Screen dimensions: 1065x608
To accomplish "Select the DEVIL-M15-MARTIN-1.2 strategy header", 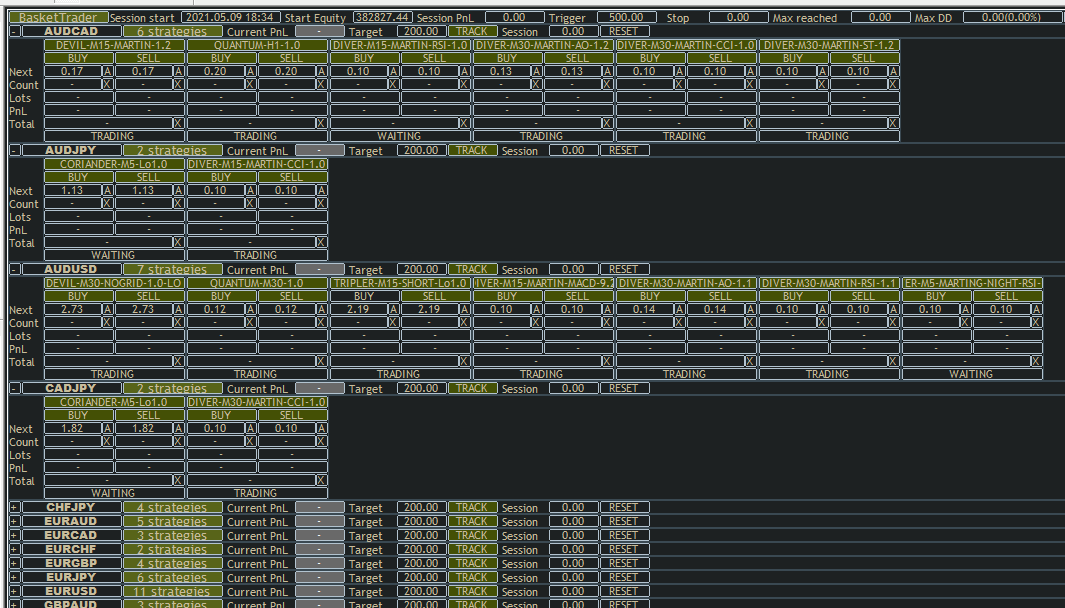I will (114, 45).
